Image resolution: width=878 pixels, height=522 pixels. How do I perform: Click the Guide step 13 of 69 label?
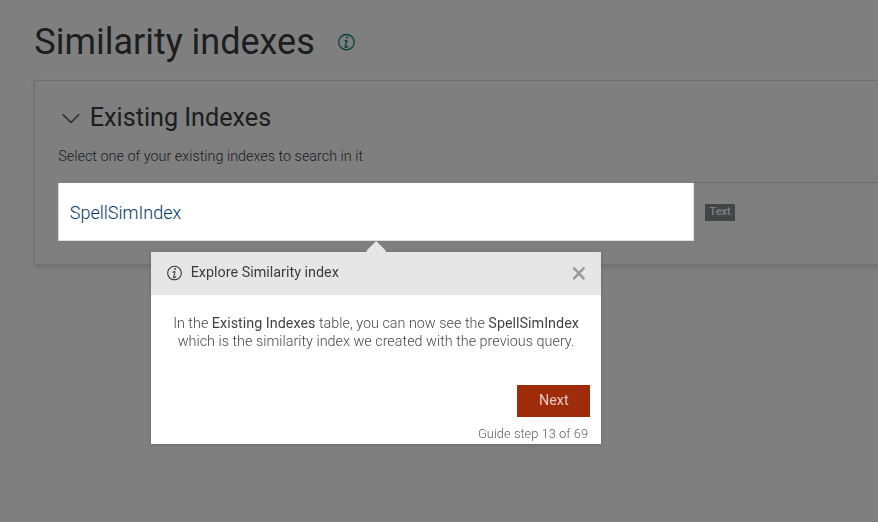[x=532, y=434]
